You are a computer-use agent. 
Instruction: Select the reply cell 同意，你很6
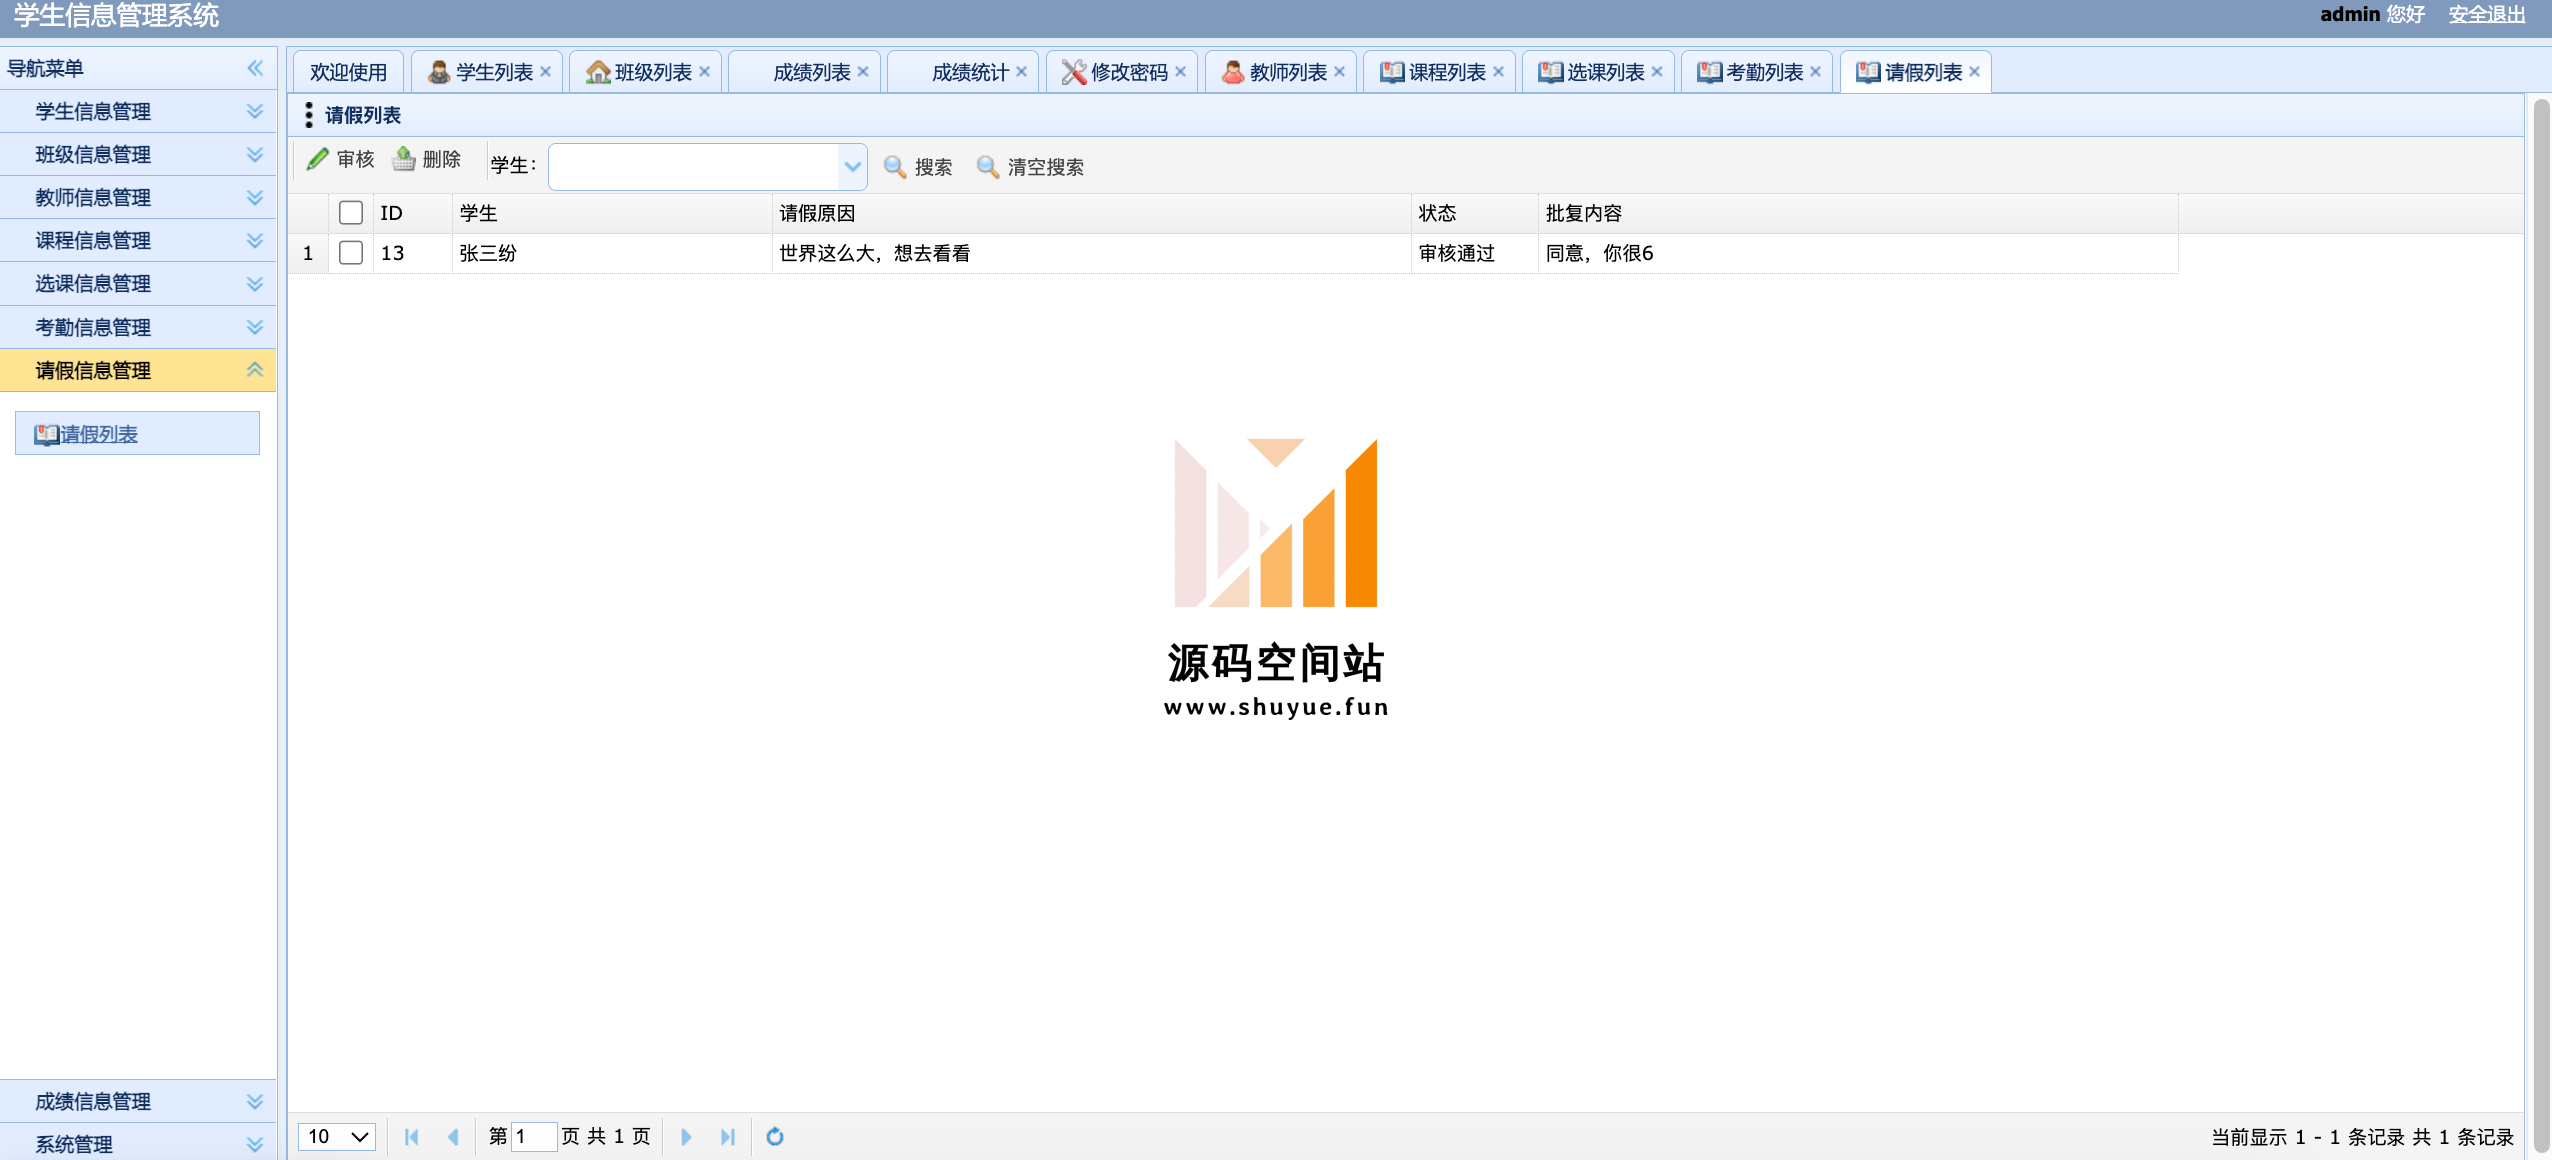[x=1858, y=253]
